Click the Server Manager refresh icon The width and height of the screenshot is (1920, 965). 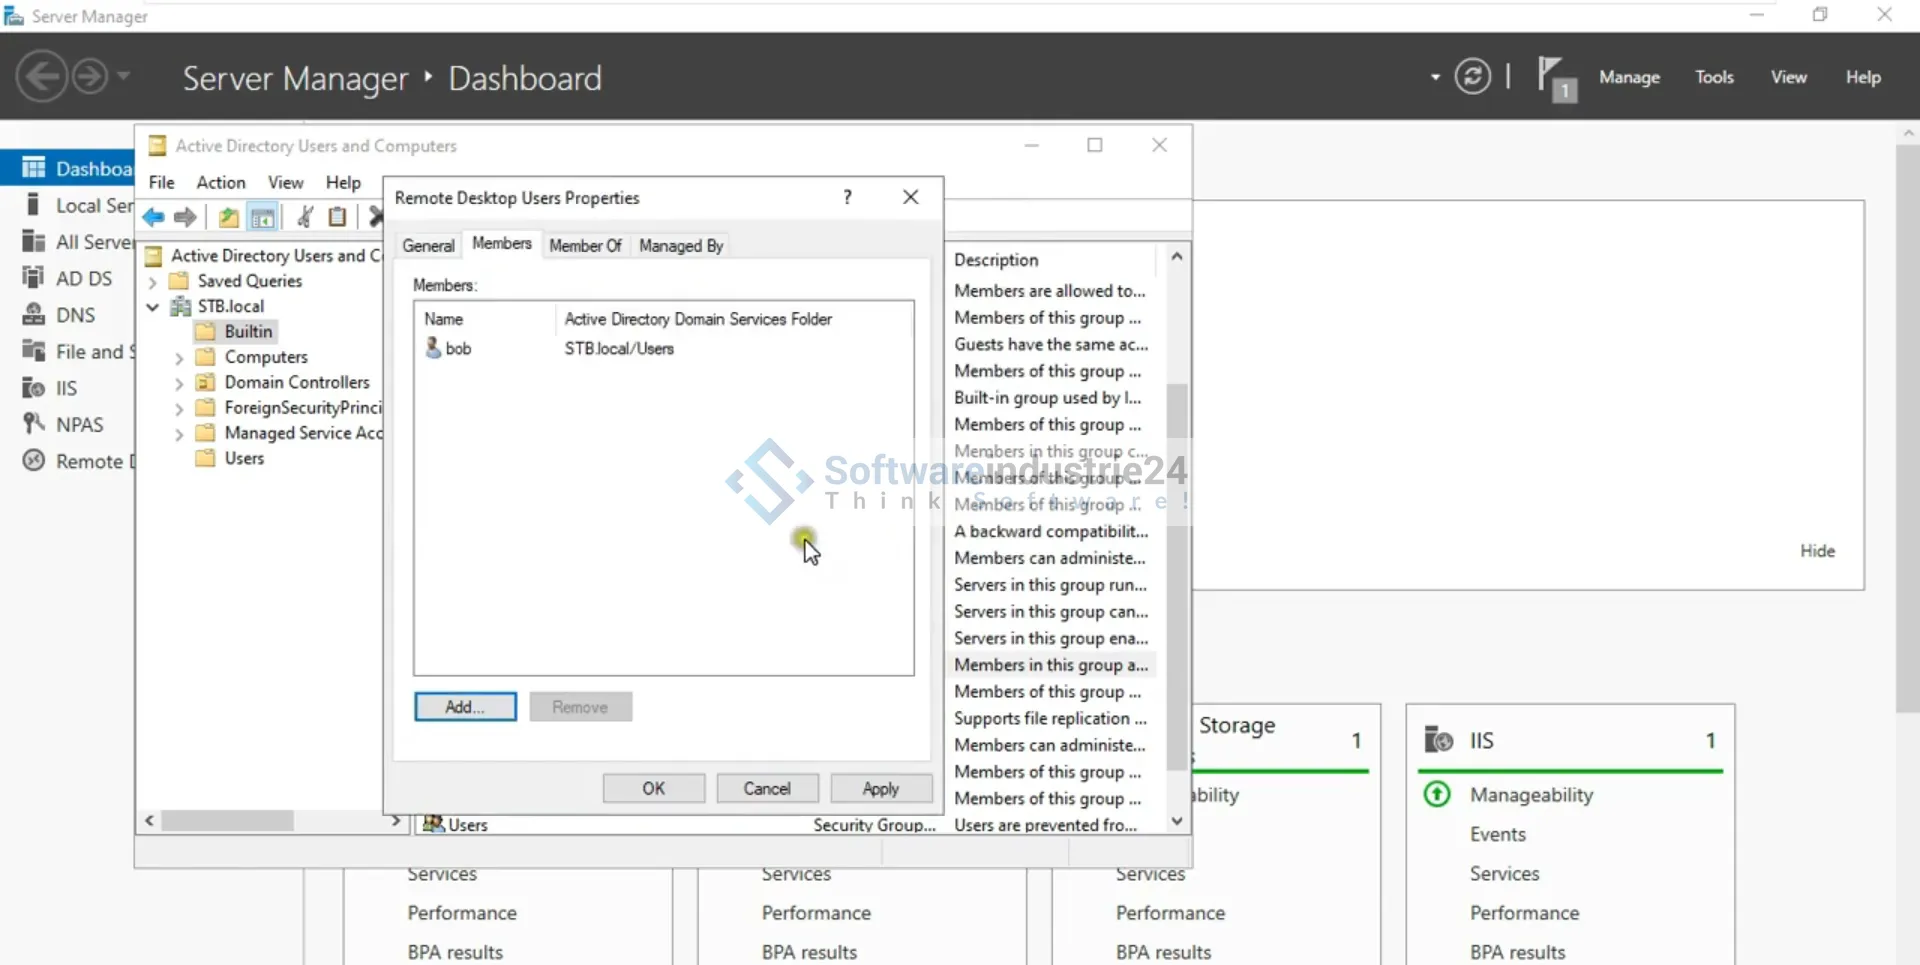[1472, 77]
